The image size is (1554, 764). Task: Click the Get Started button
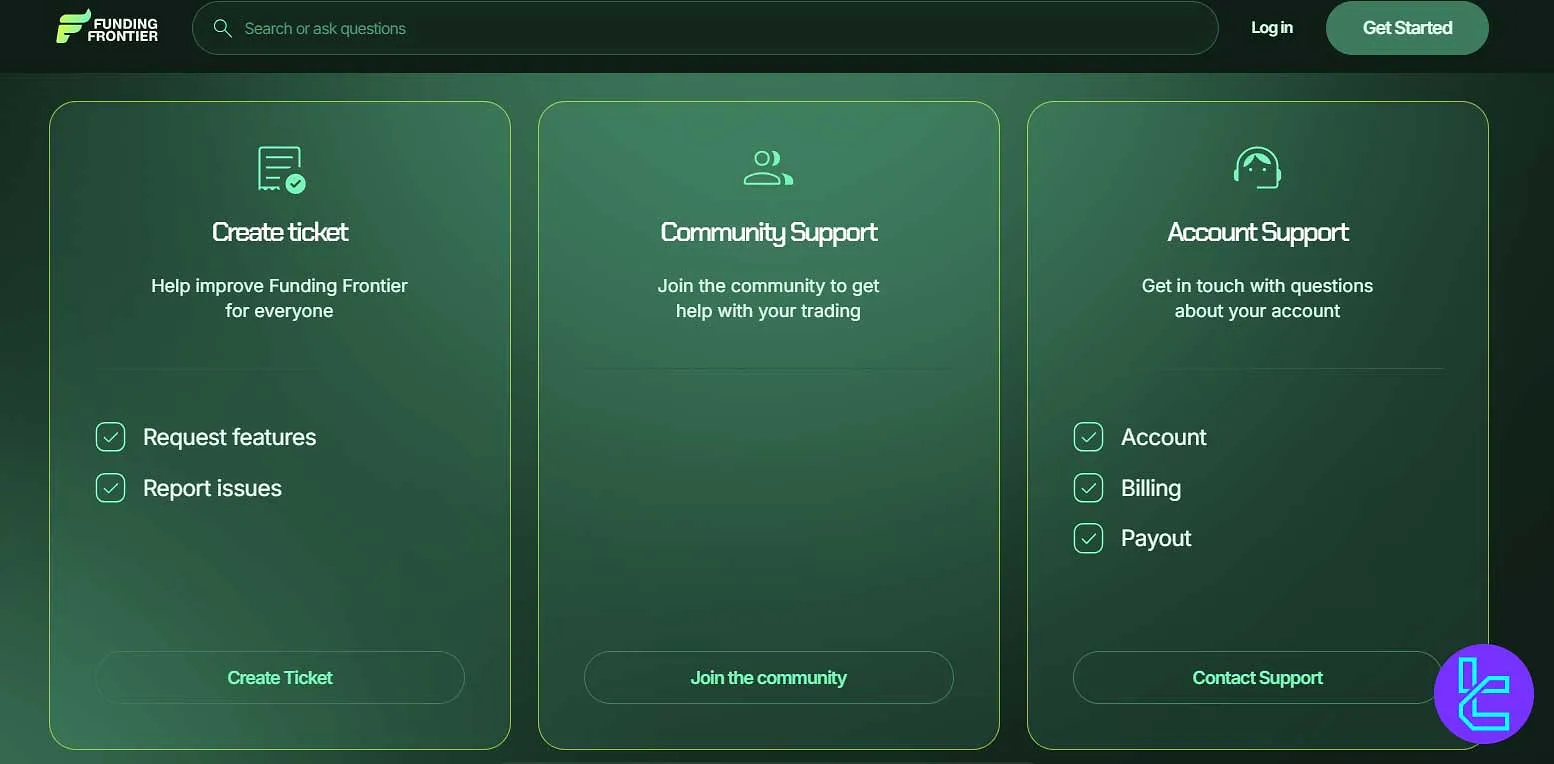coord(1406,28)
